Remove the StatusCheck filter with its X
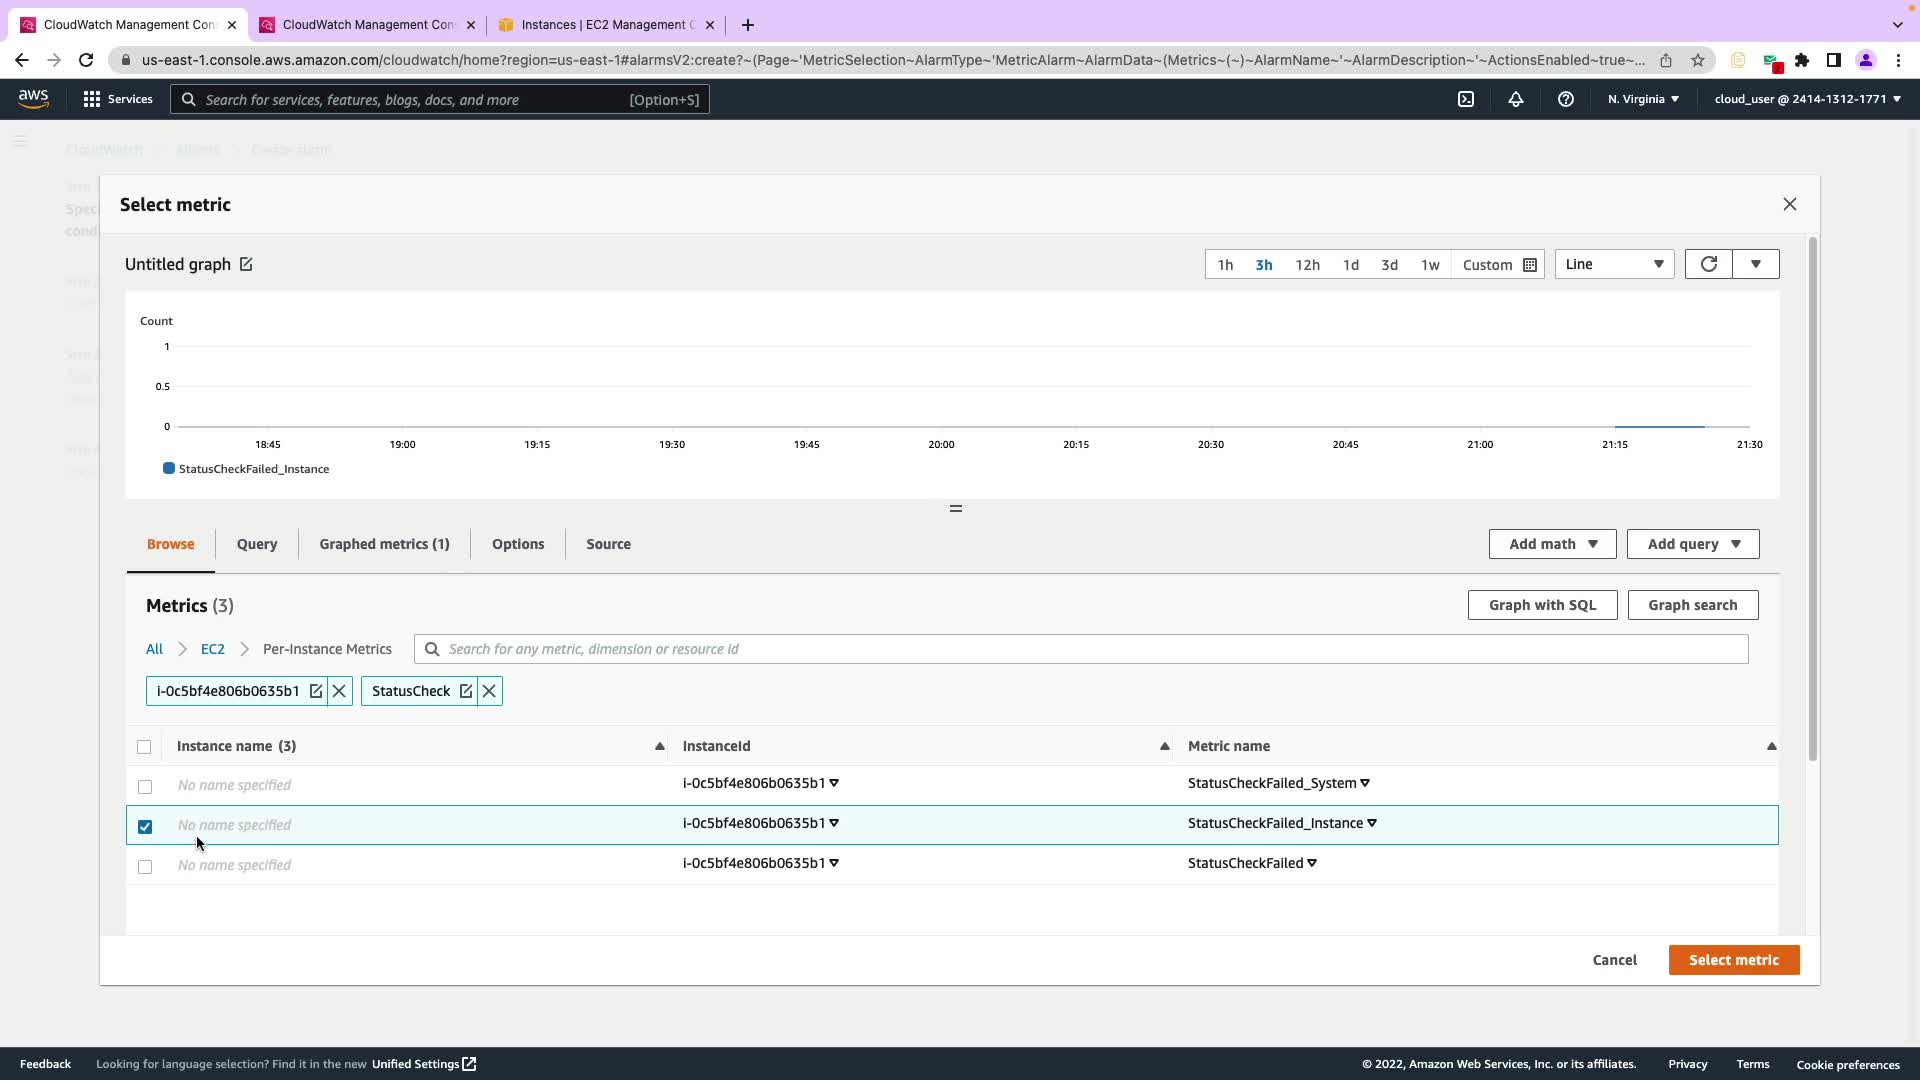This screenshot has height=1080, width=1920. tap(489, 691)
